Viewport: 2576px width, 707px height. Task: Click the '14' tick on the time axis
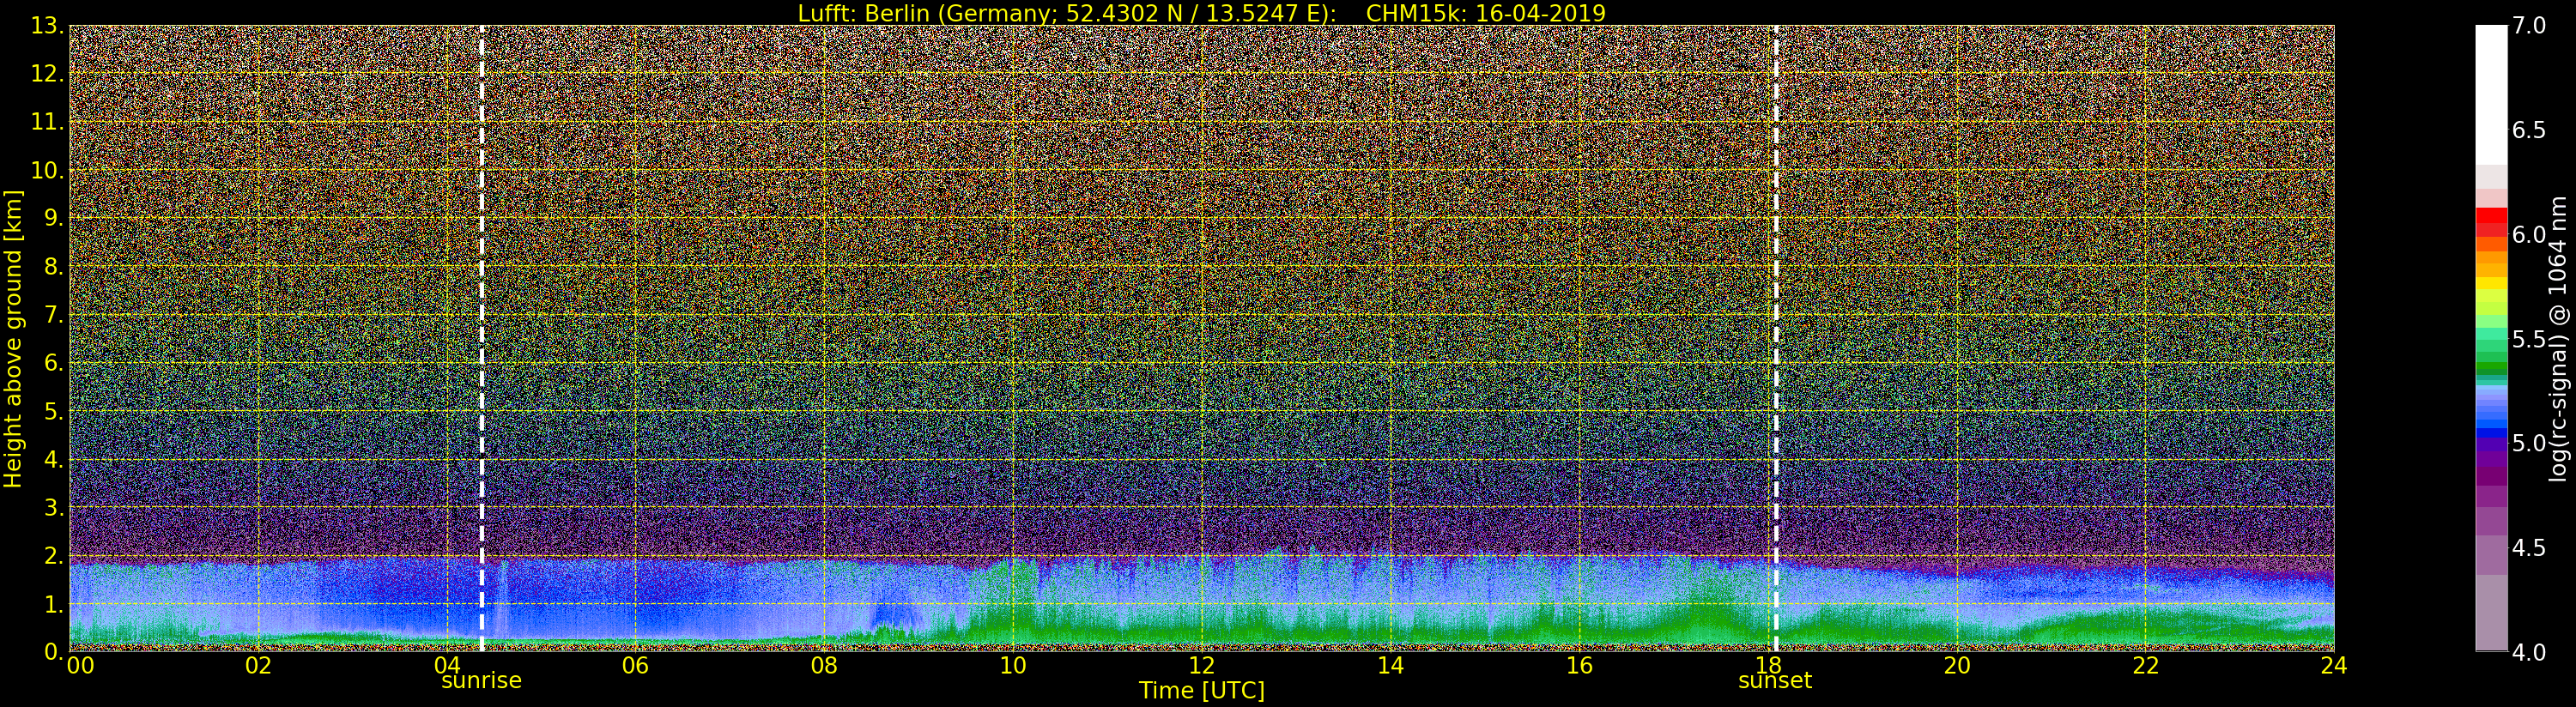(x=1390, y=666)
